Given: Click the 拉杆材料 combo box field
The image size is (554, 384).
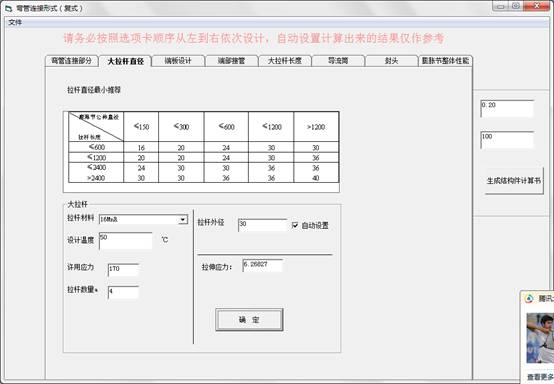Looking at the screenshot, I should pyautogui.click(x=143, y=219).
